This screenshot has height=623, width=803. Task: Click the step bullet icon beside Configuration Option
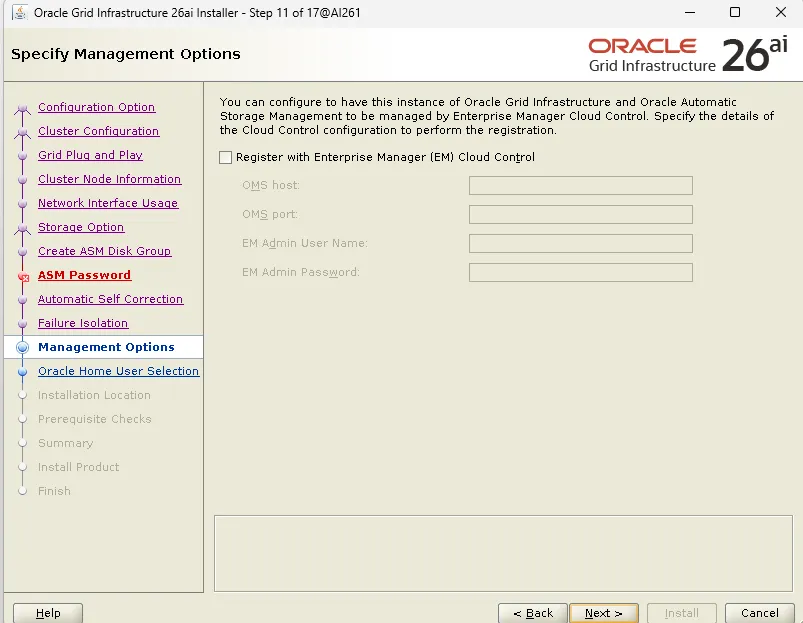(x=22, y=108)
